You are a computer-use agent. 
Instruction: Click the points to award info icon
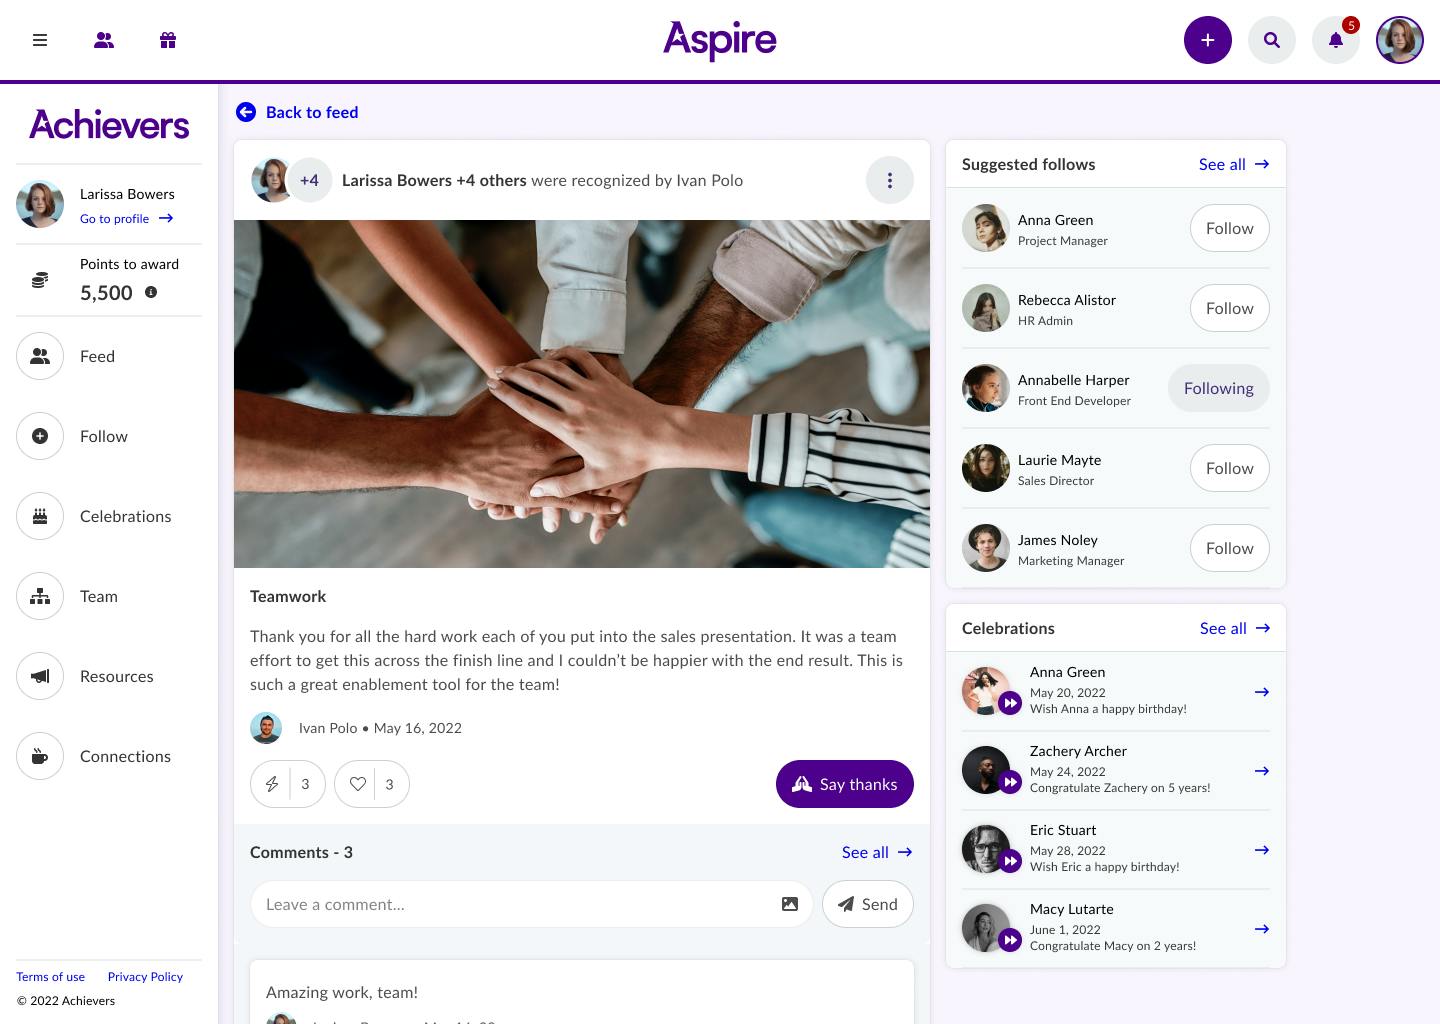[151, 292]
